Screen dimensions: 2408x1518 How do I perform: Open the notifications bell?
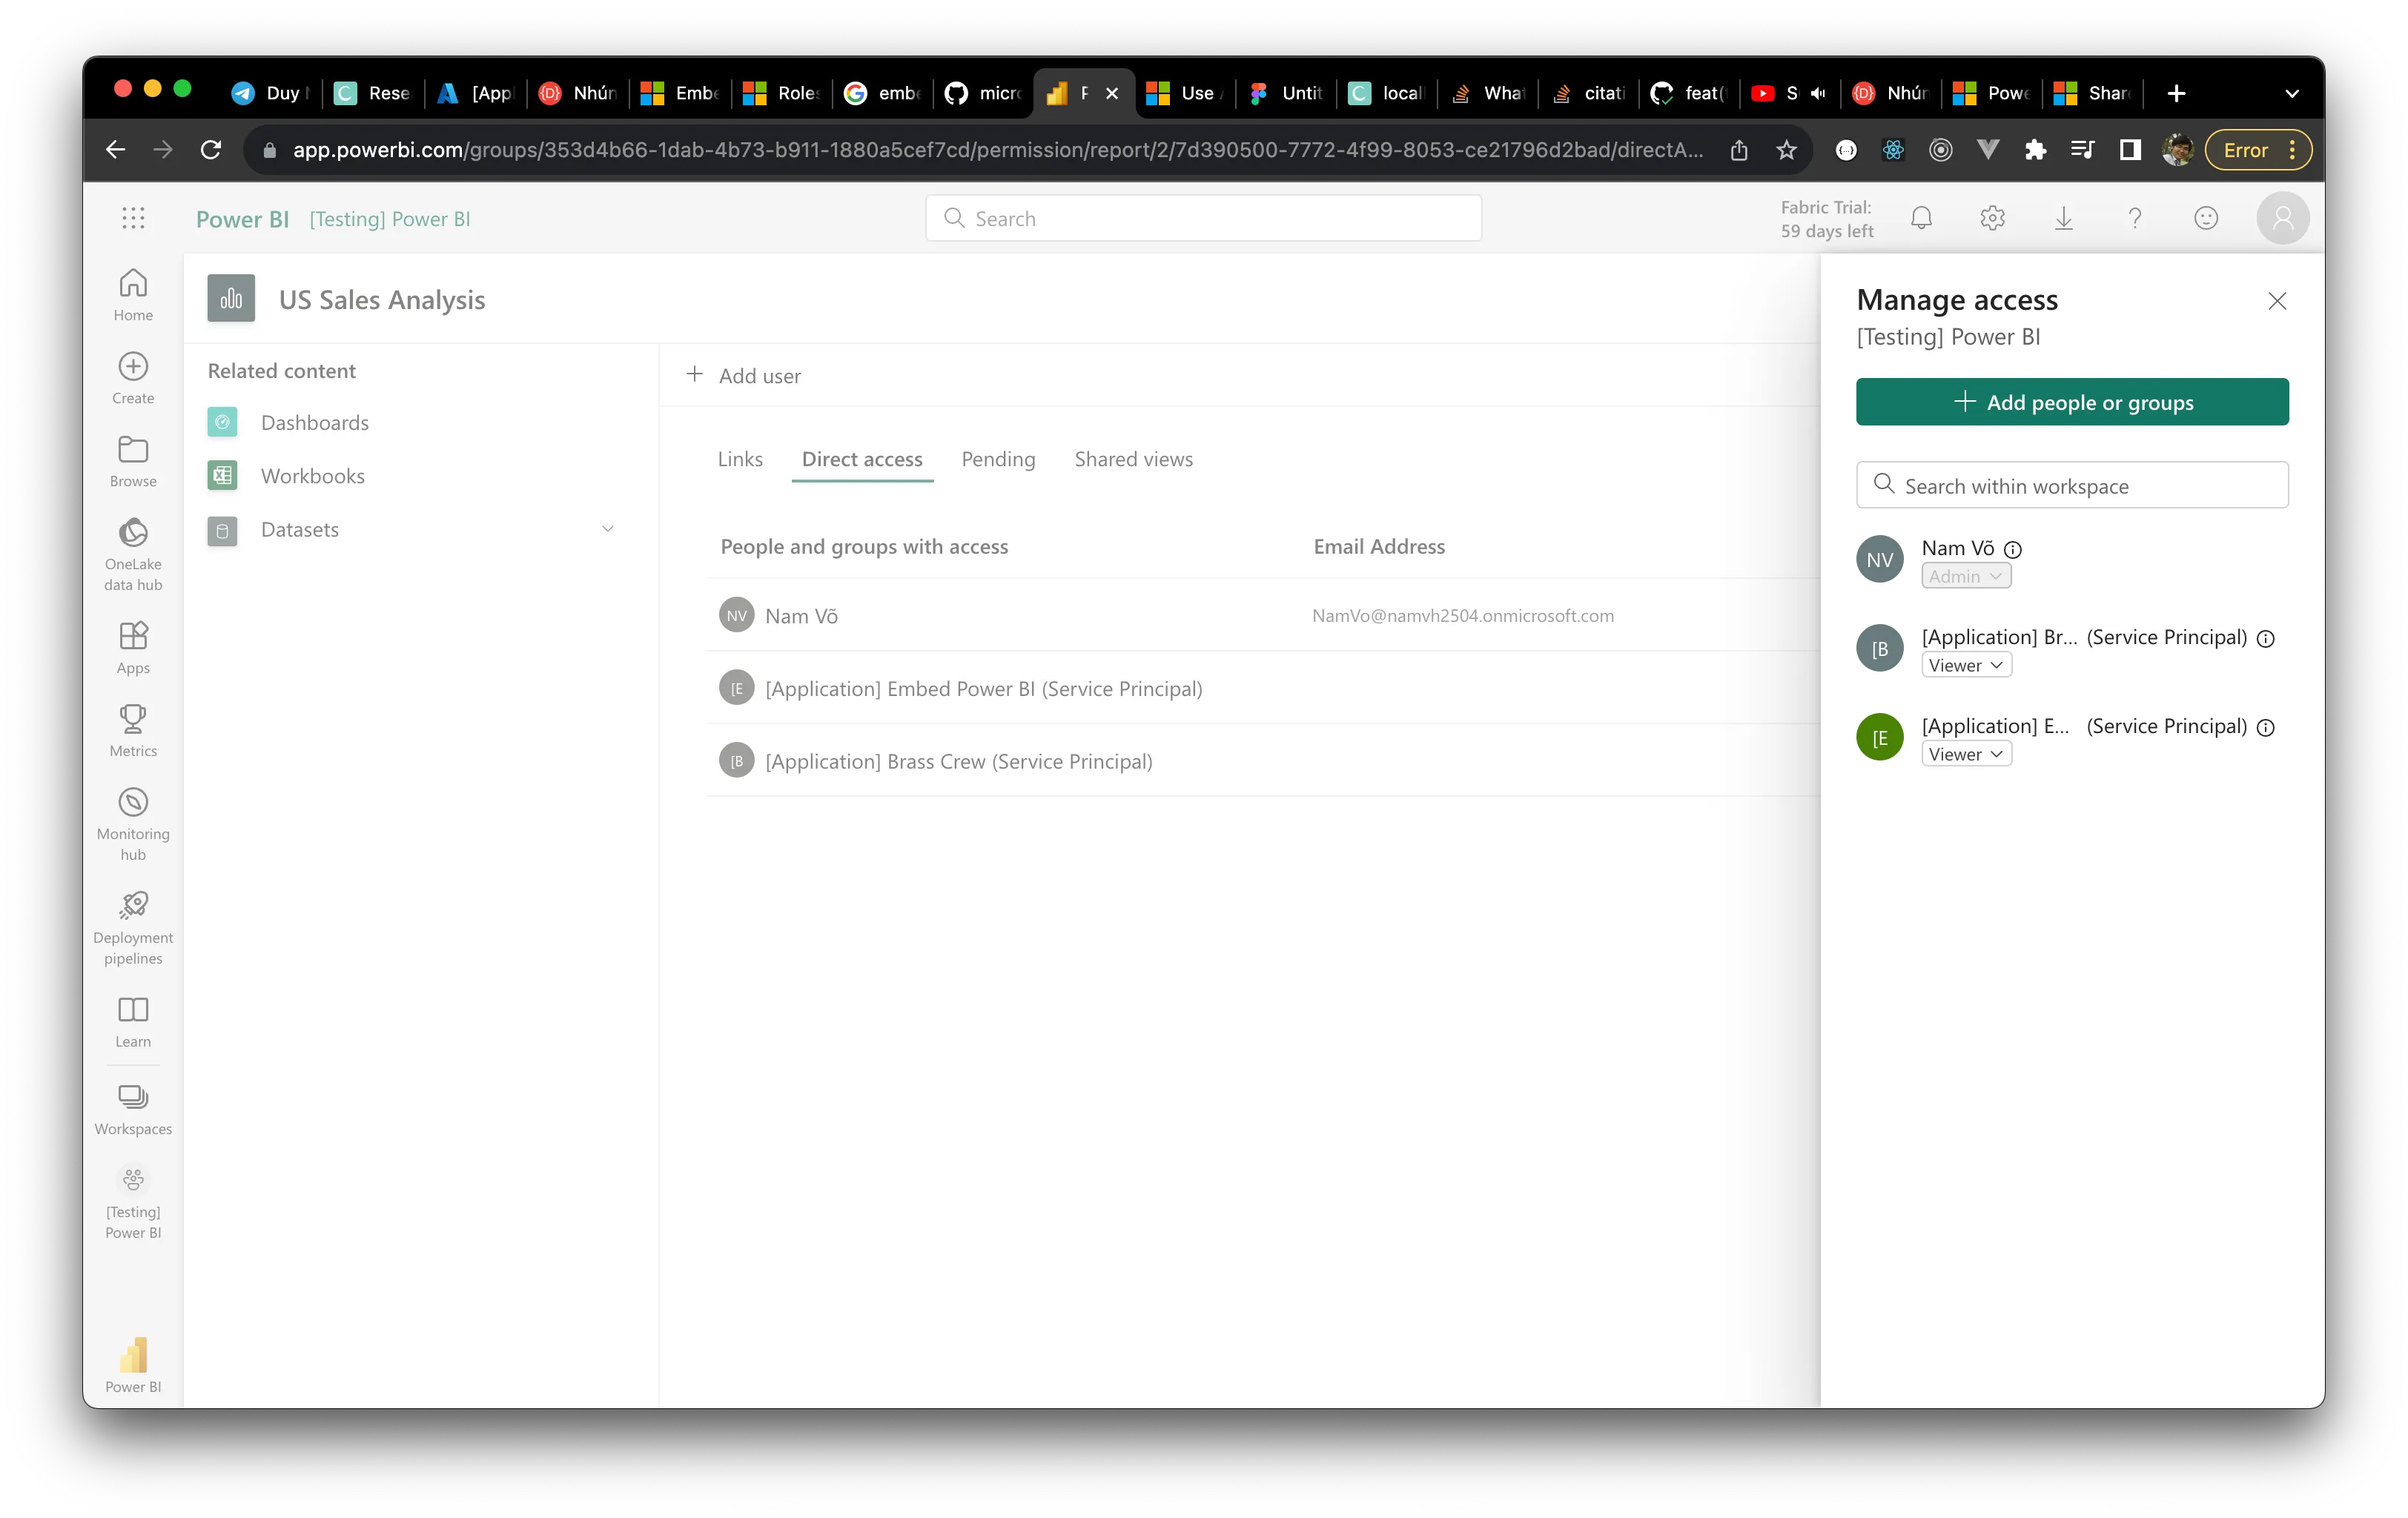1921,217
